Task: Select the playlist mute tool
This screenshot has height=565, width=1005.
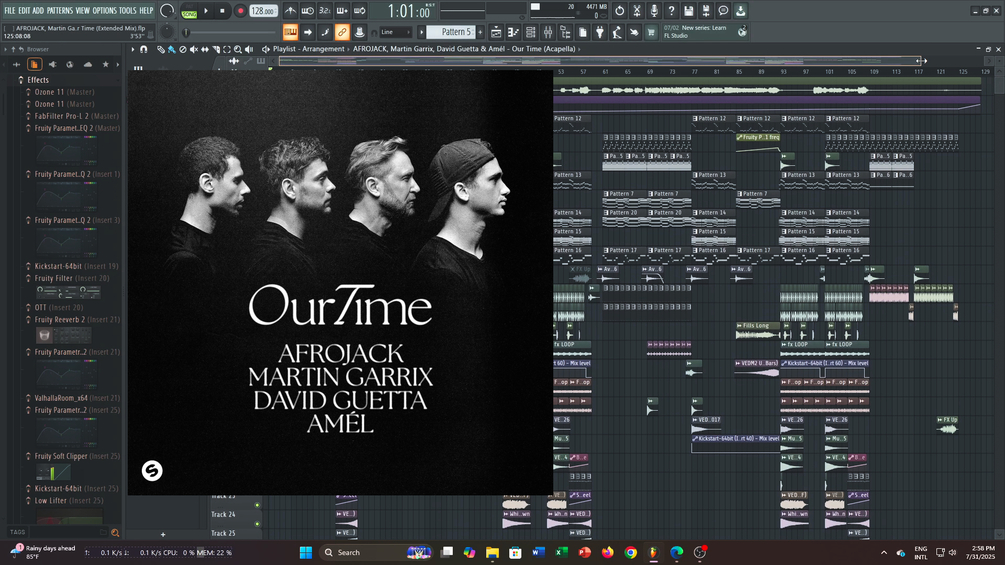Action: (x=194, y=49)
